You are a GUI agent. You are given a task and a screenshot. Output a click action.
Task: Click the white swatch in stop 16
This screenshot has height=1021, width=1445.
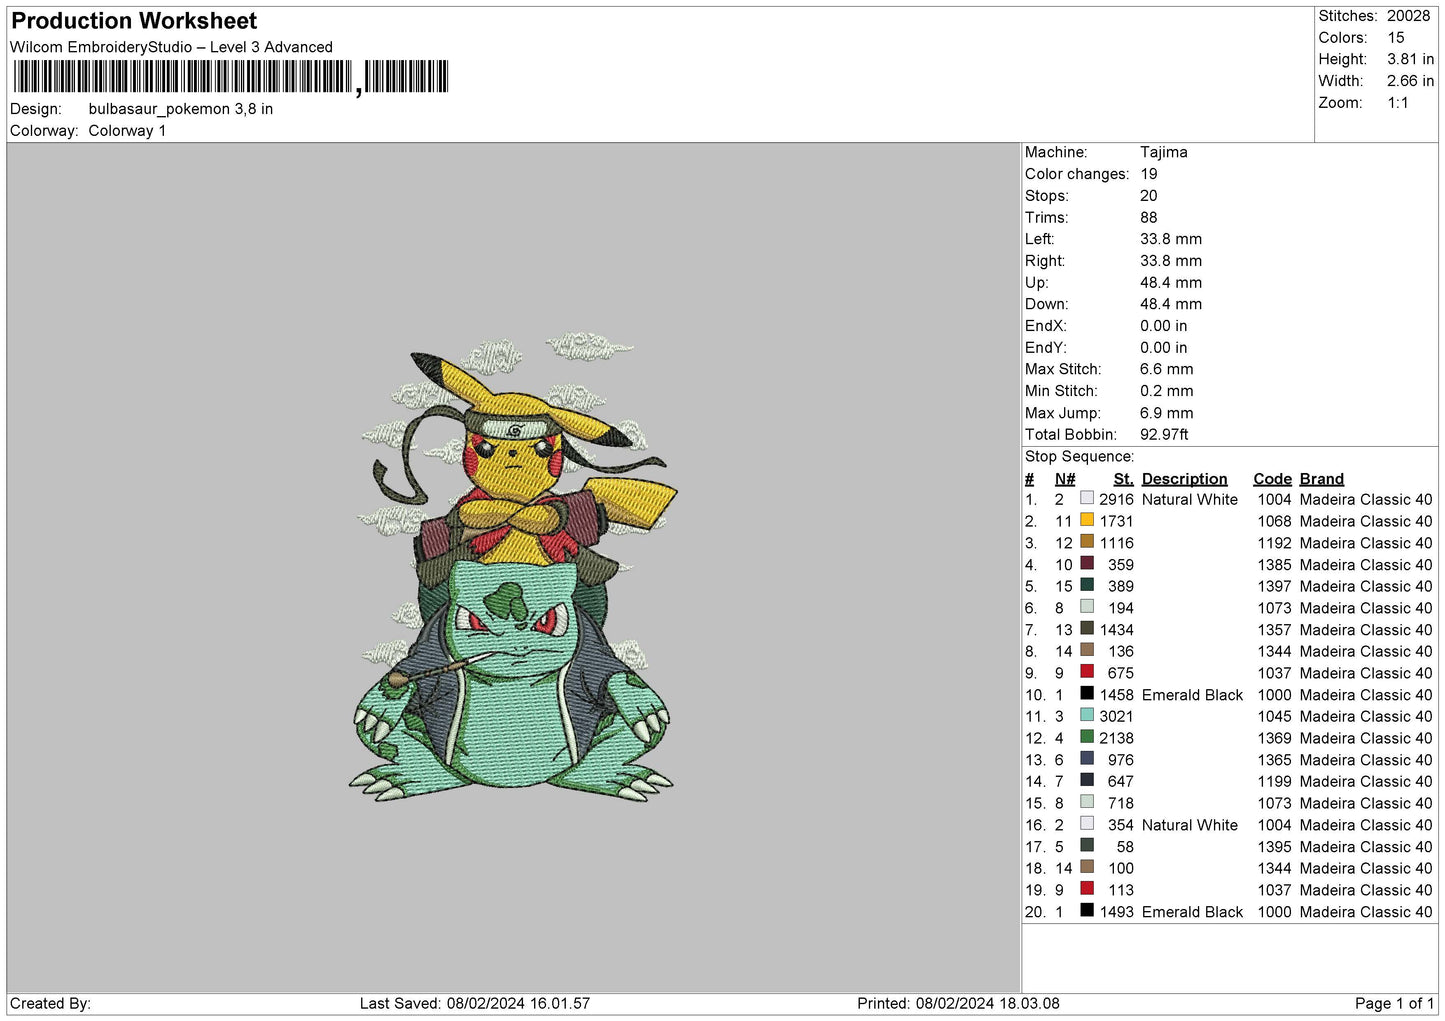click(x=1087, y=823)
